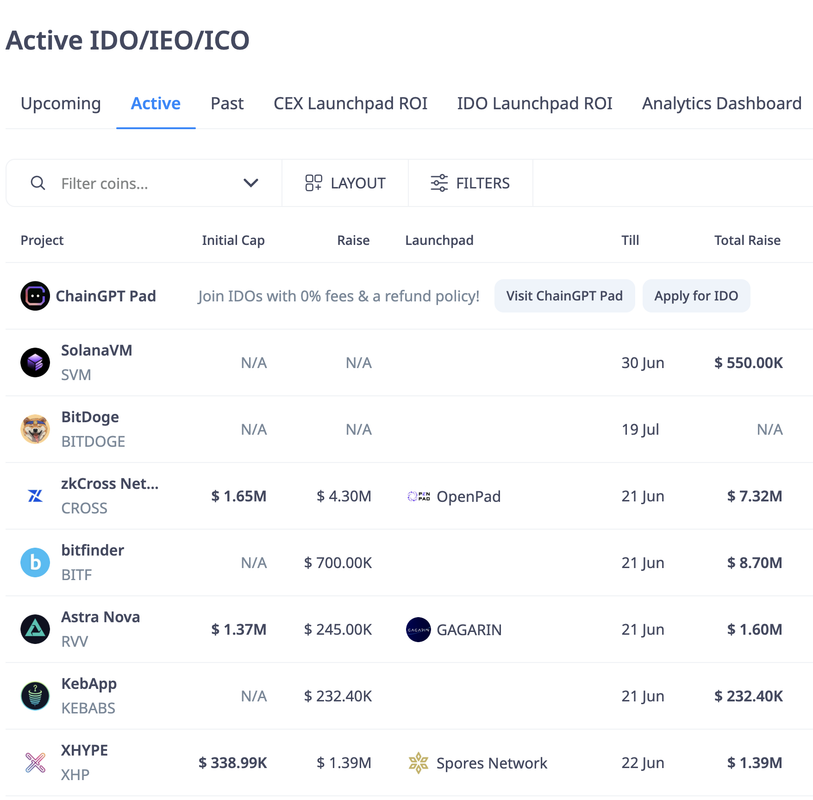
Task: Sort by the Launchpad column header
Action: pos(439,240)
